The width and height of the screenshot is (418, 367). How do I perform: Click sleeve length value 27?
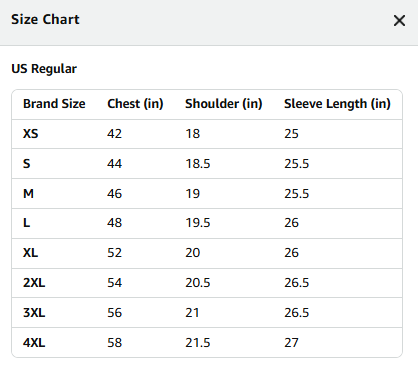pos(291,343)
